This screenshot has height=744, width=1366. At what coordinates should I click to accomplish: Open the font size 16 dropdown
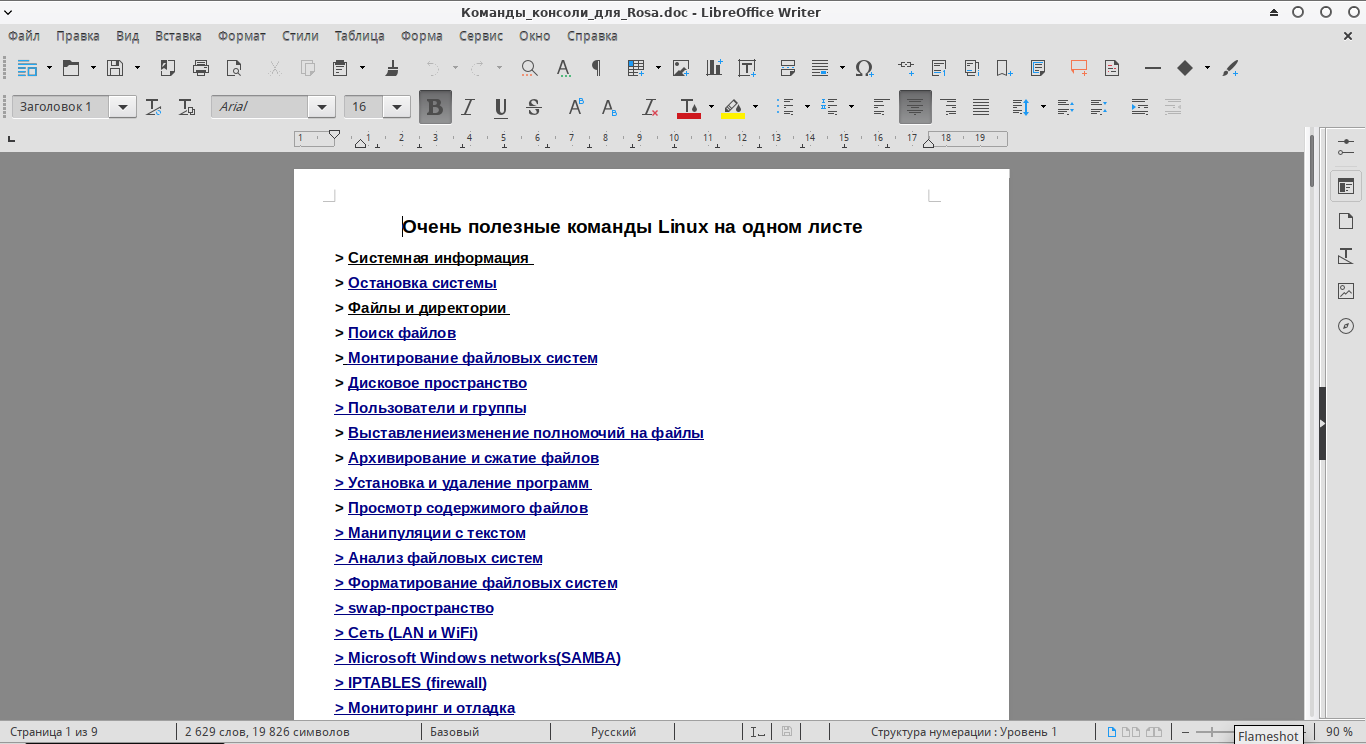pyautogui.click(x=397, y=107)
